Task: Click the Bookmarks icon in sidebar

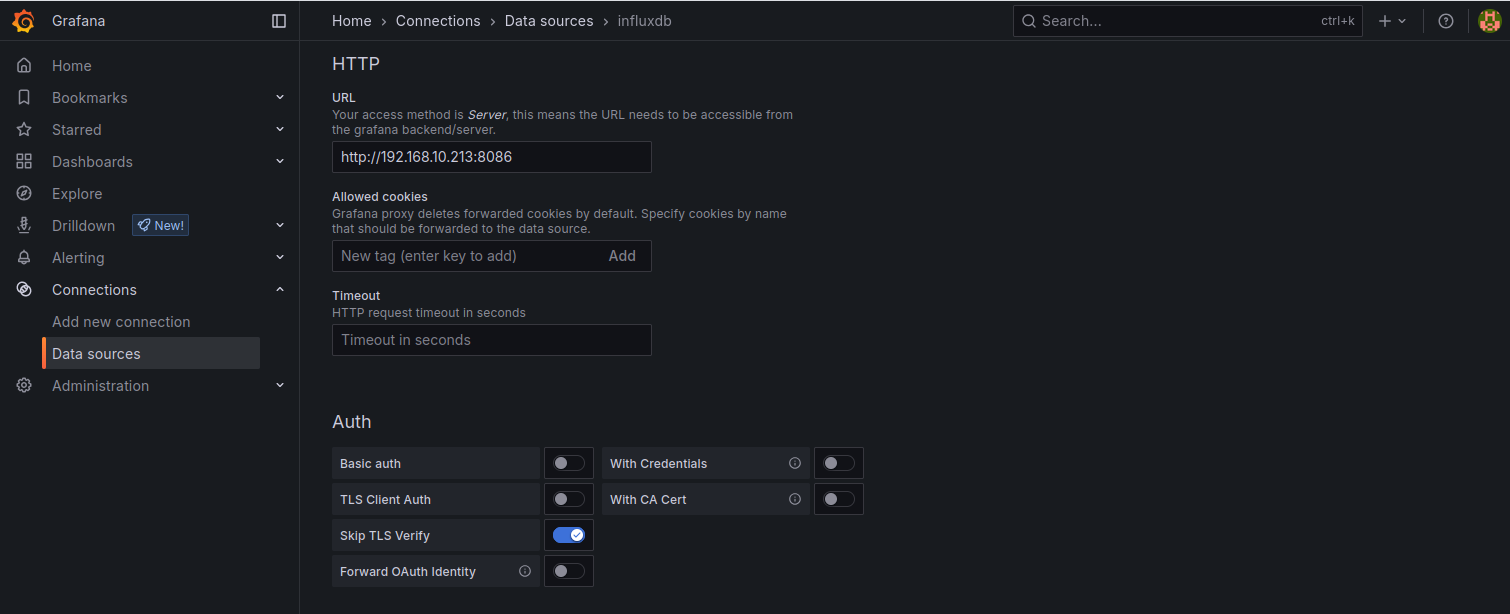Action: click(24, 98)
